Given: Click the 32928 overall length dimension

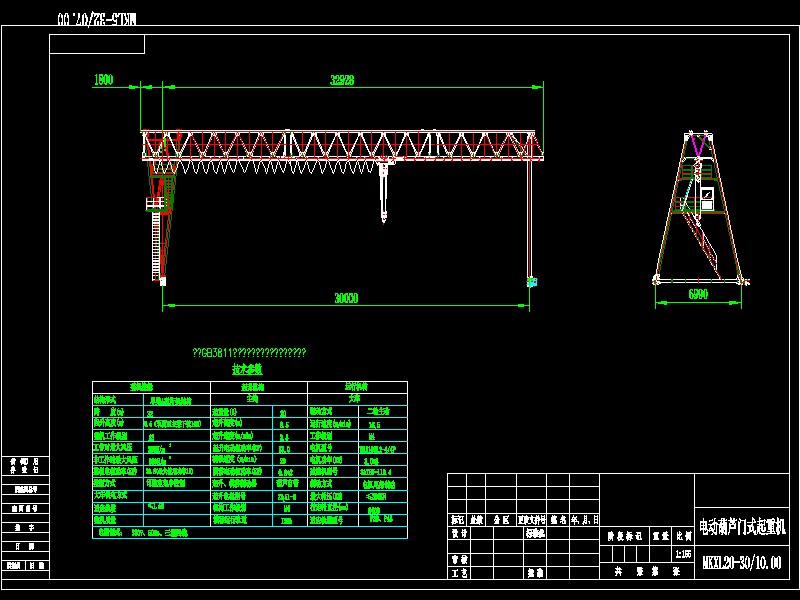Looking at the screenshot, I should [339, 80].
